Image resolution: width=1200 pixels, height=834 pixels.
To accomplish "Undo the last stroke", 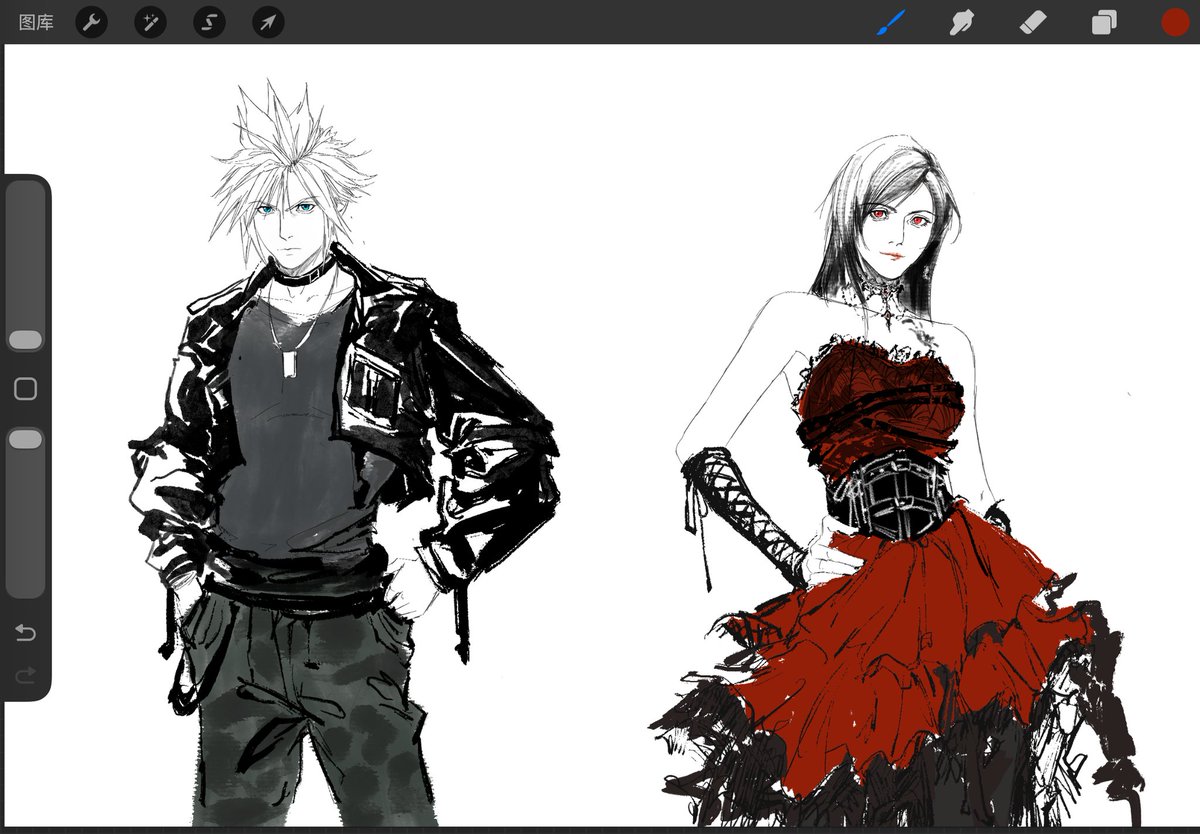I will 25,633.
